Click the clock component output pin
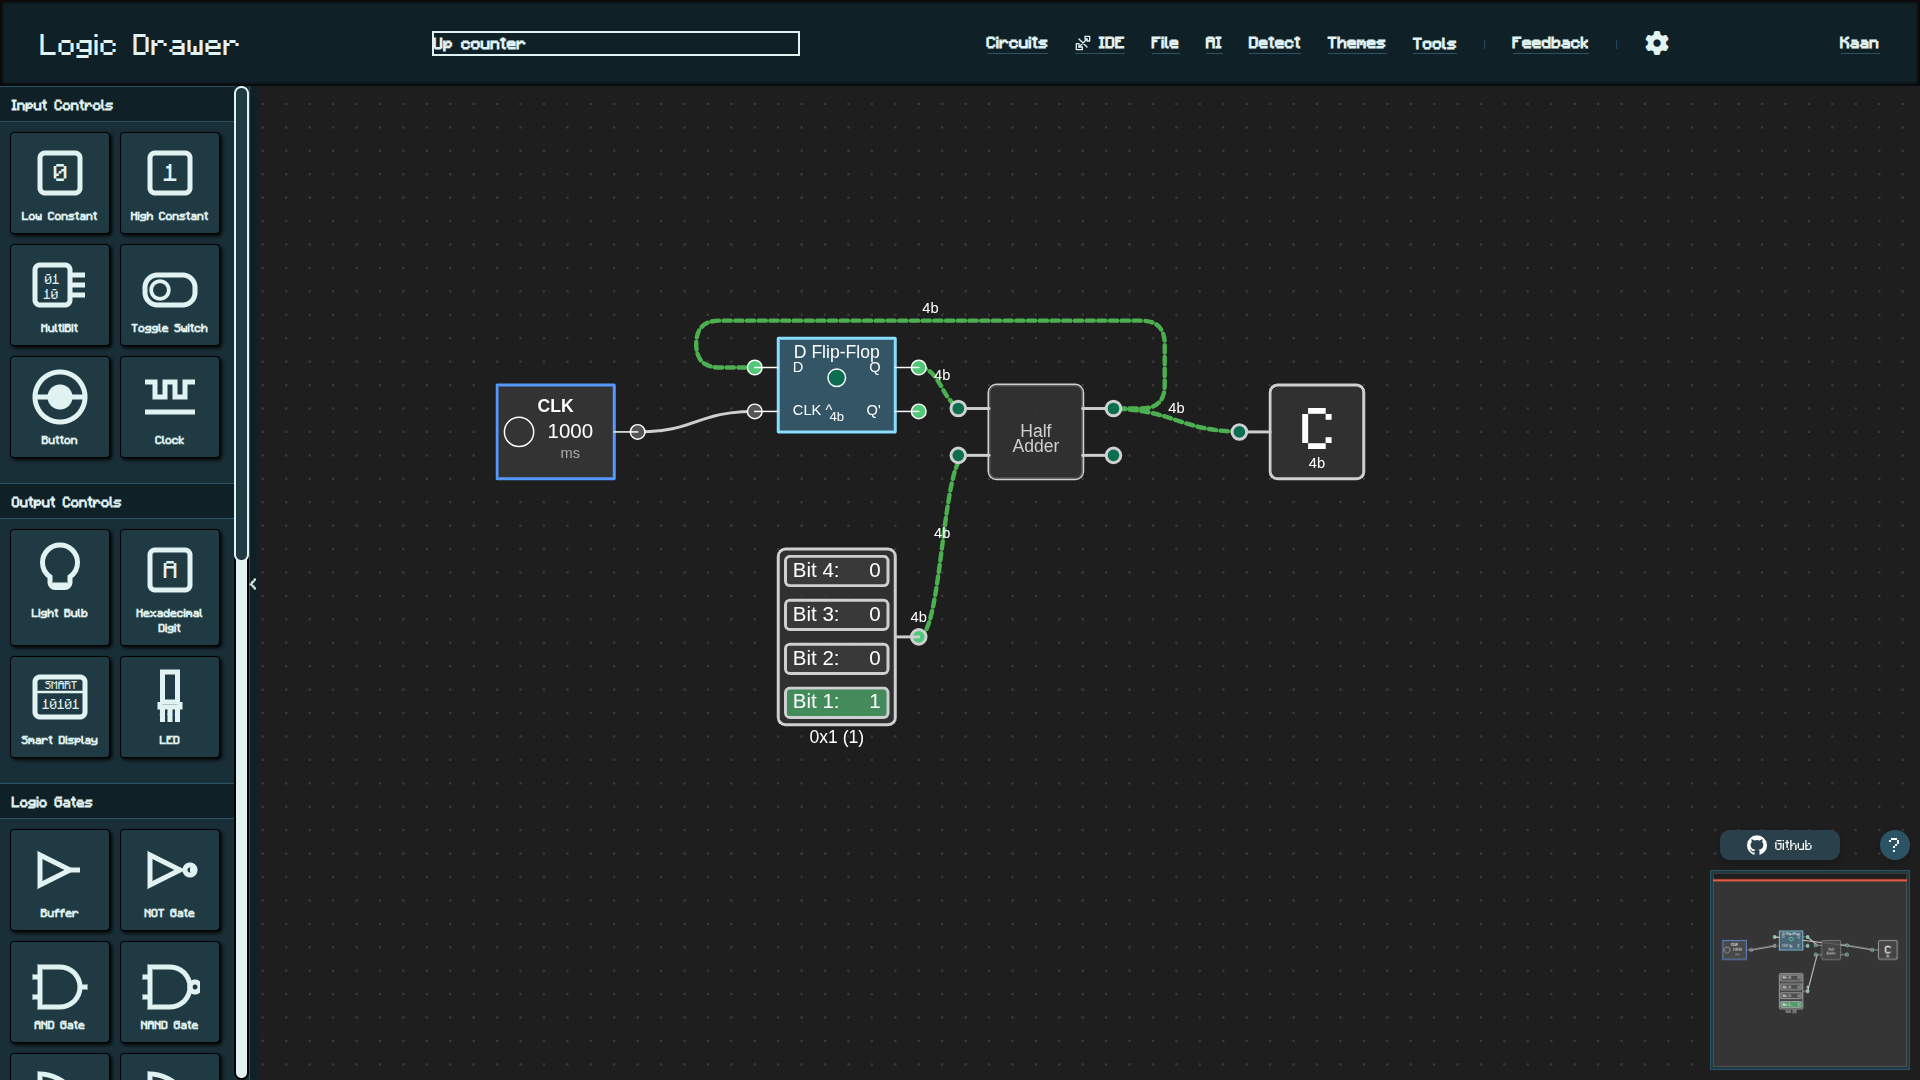The height and width of the screenshot is (1080, 1920). click(638, 432)
